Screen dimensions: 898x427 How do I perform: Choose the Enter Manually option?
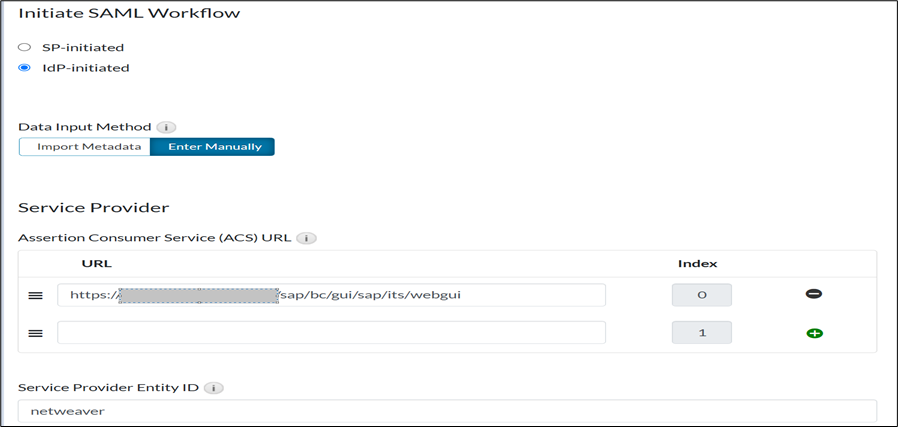pyautogui.click(x=212, y=147)
